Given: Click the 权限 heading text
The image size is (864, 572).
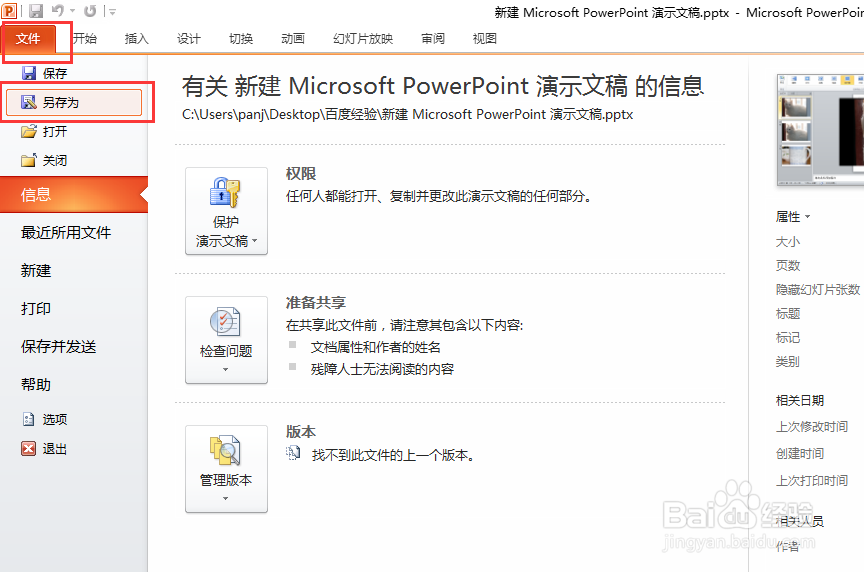Looking at the screenshot, I should click(x=301, y=174).
